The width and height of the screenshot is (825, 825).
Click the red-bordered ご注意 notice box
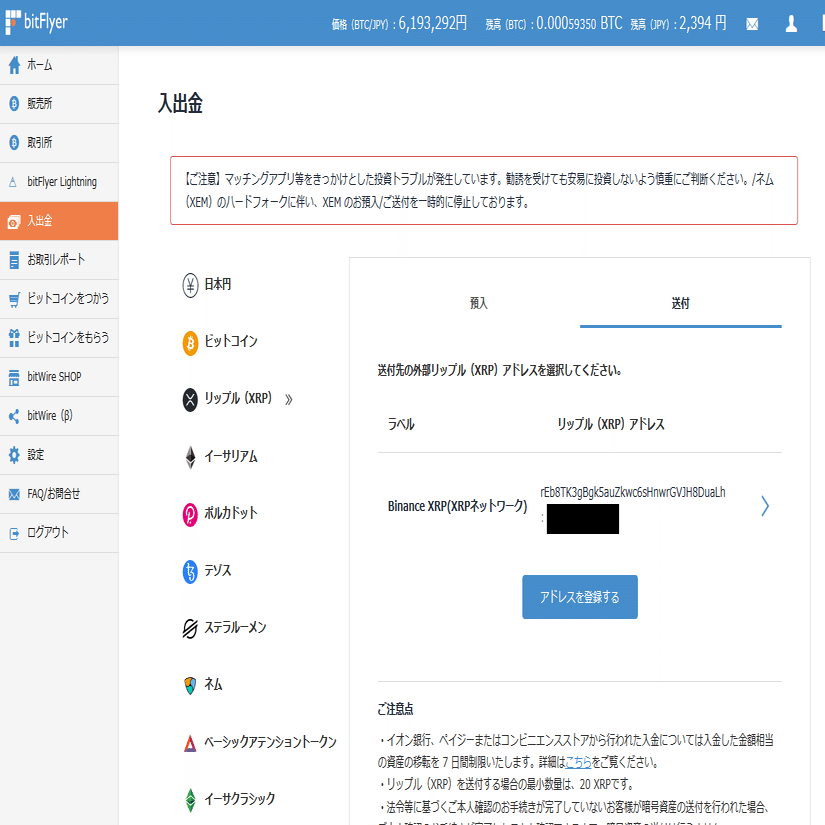[484, 190]
